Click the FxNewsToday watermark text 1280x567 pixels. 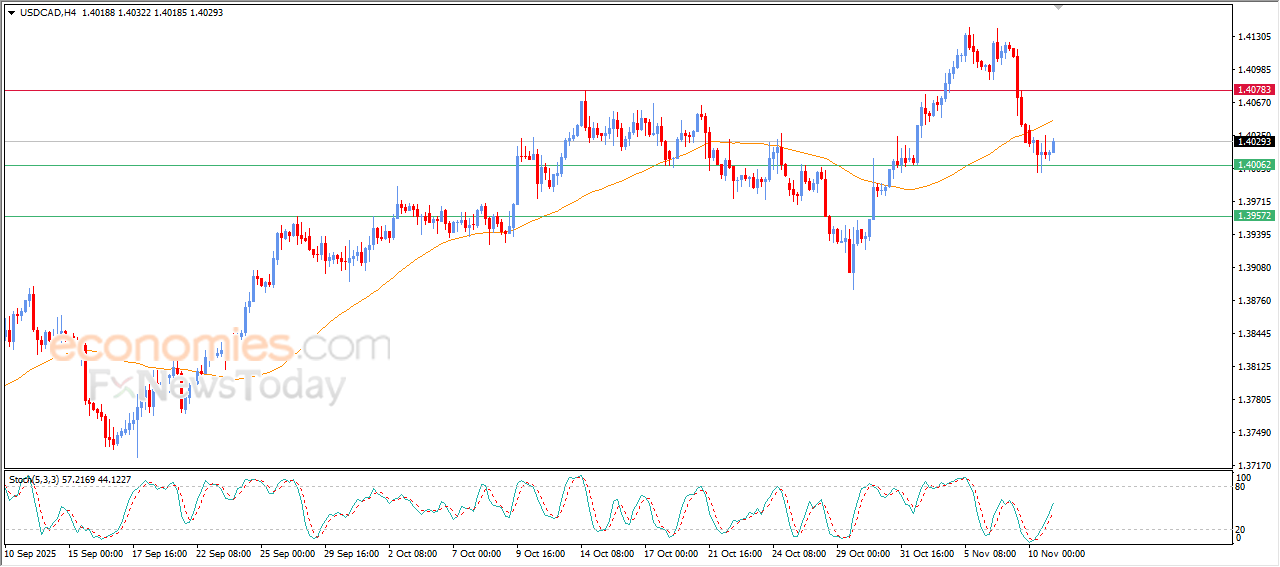(x=215, y=386)
